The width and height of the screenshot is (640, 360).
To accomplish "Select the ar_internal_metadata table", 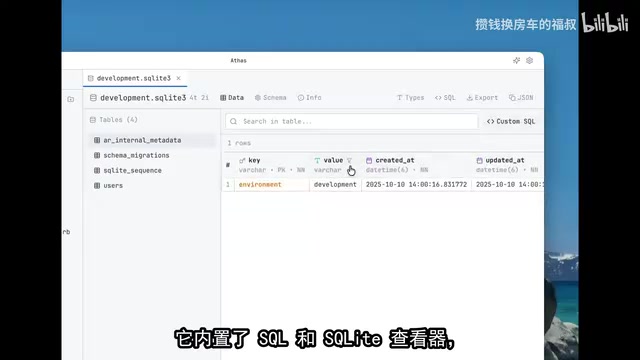I will [151, 140].
